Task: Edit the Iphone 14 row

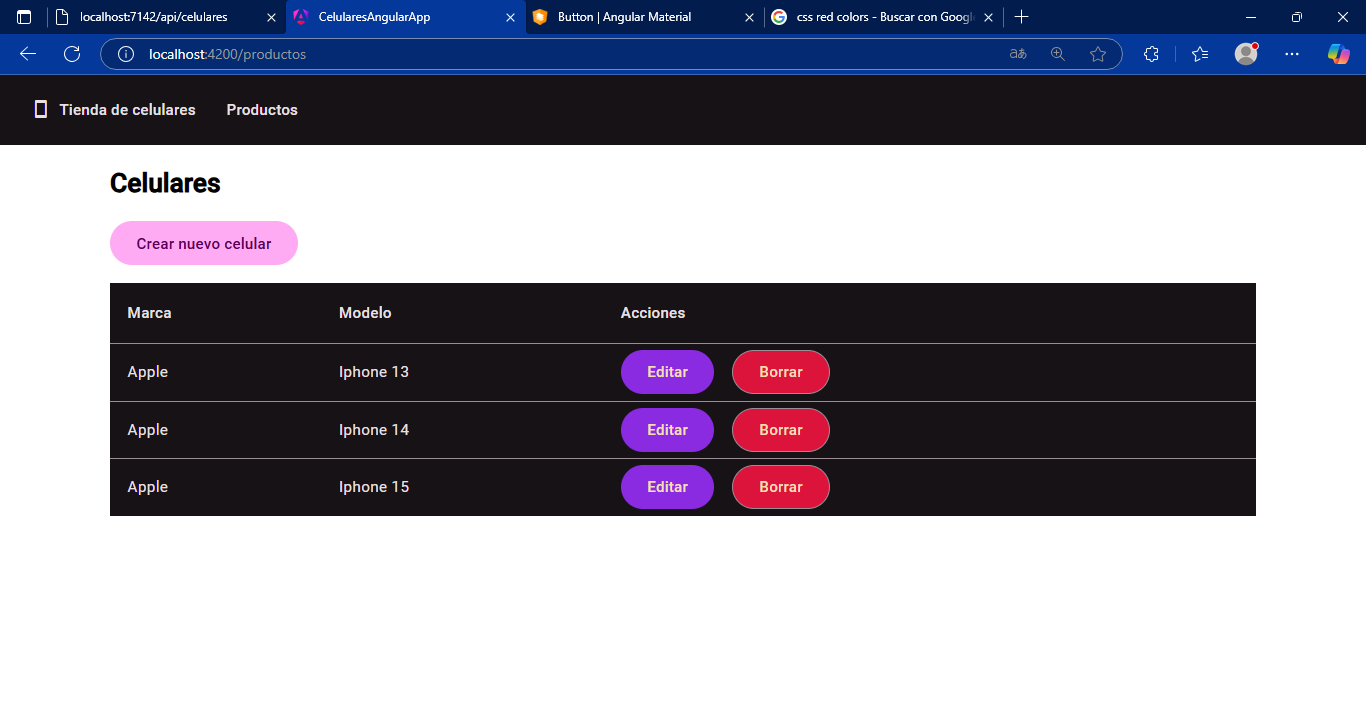Action: [x=667, y=430]
